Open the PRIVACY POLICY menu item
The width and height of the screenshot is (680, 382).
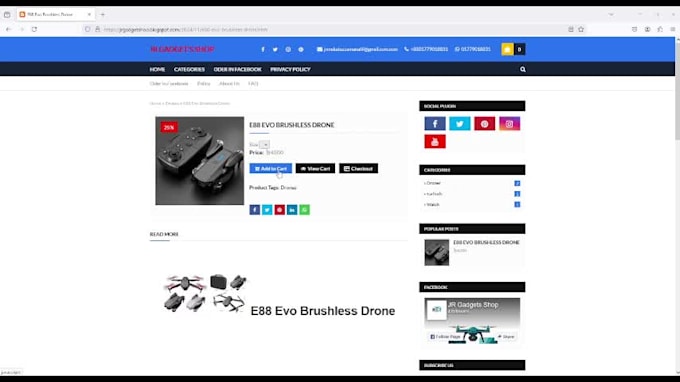click(290, 69)
